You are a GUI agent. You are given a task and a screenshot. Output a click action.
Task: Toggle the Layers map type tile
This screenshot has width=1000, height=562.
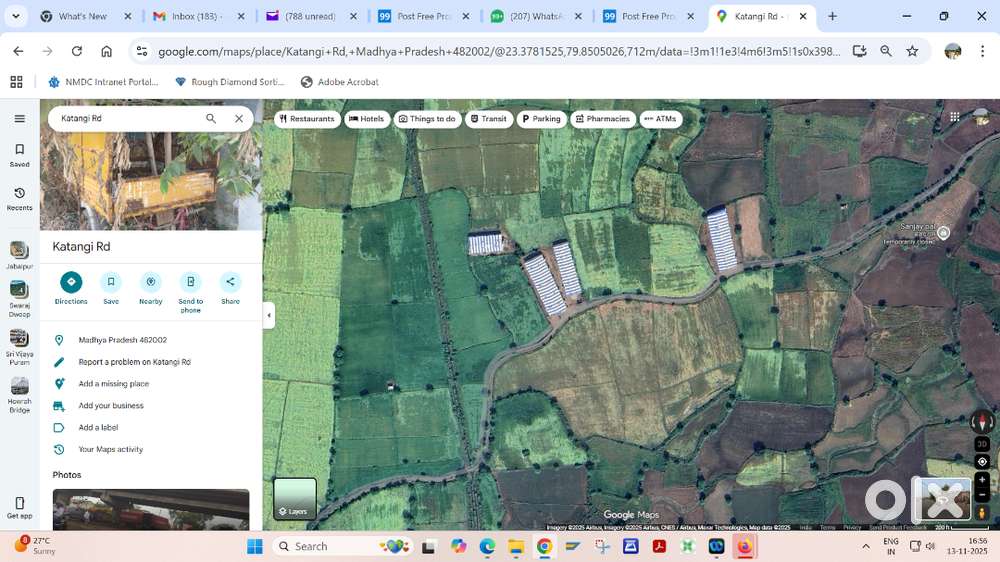click(x=295, y=498)
